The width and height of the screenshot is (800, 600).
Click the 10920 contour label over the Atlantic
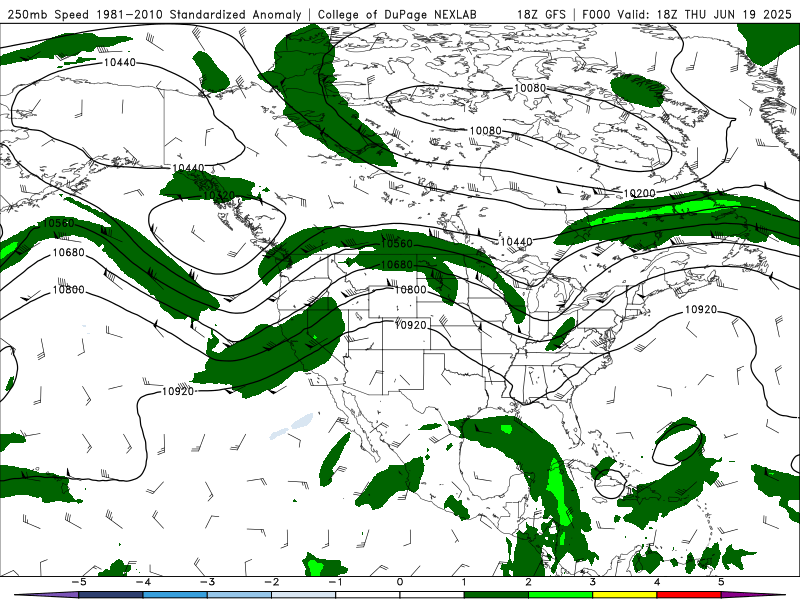click(701, 310)
